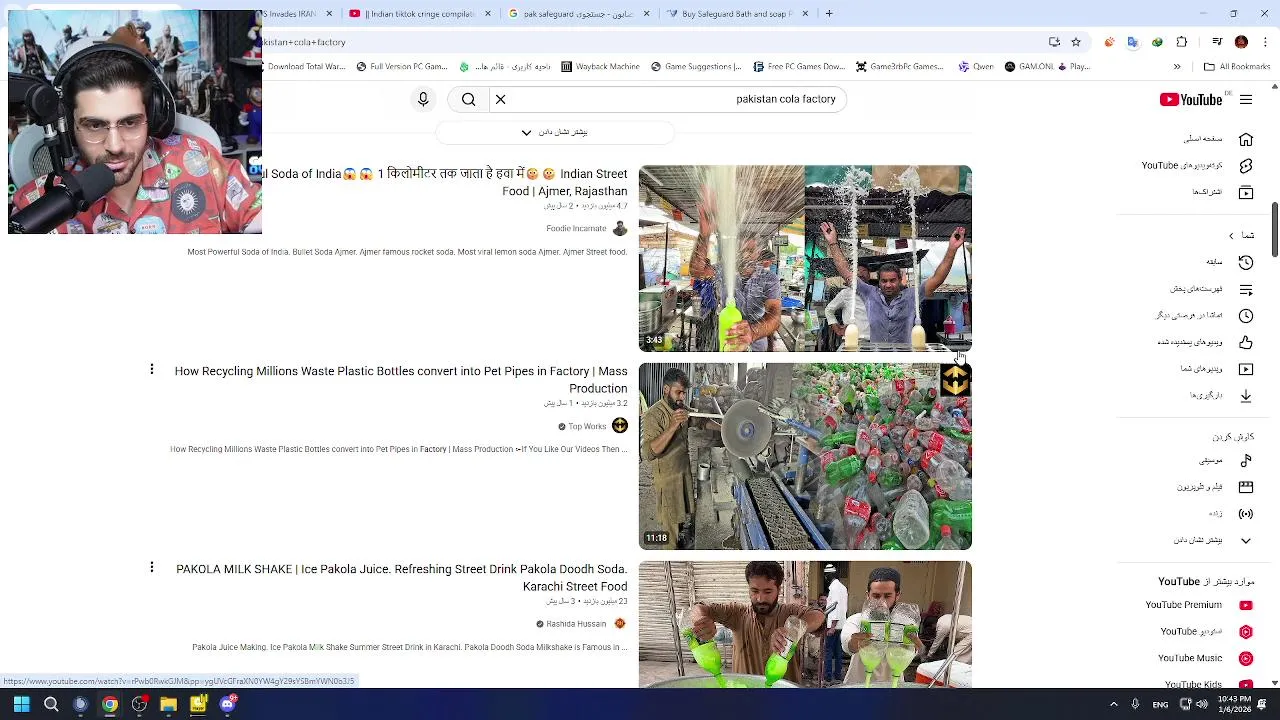Open YouTube Shorts in sidebar
The width and height of the screenshot is (1280, 720).
[x=1200, y=166]
